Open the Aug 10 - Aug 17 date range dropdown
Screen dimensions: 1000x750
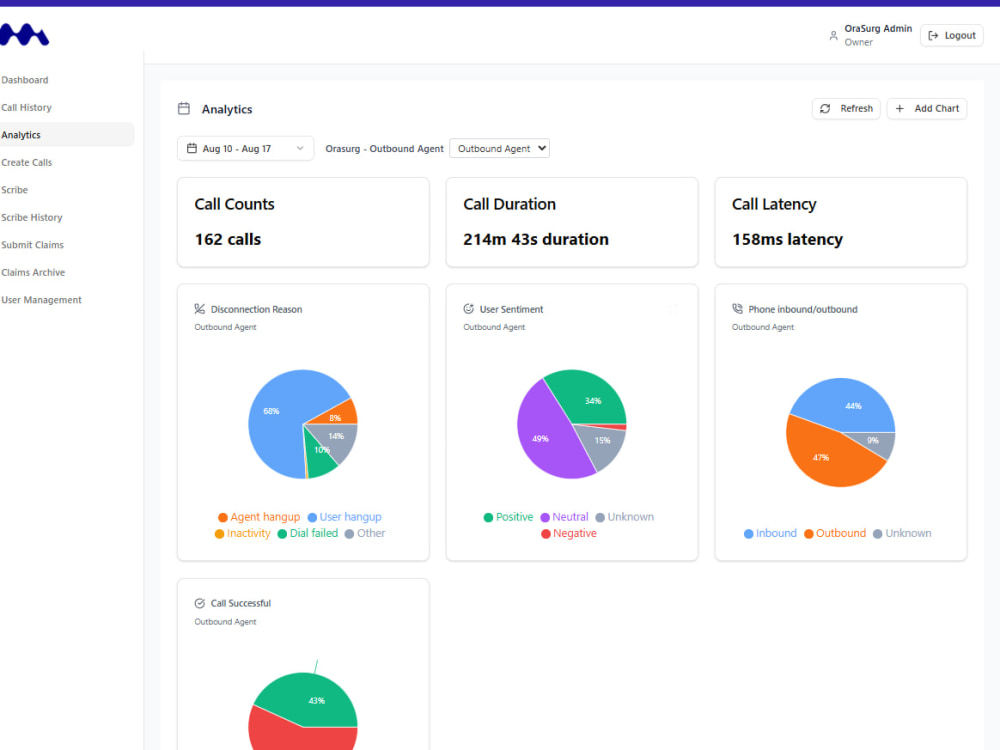pyautogui.click(x=246, y=149)
